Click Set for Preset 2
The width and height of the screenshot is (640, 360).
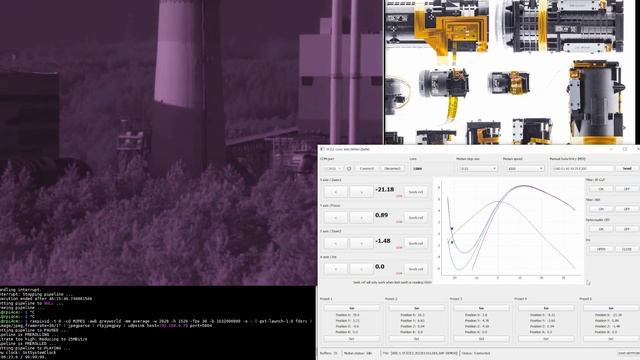pos(416,339)
